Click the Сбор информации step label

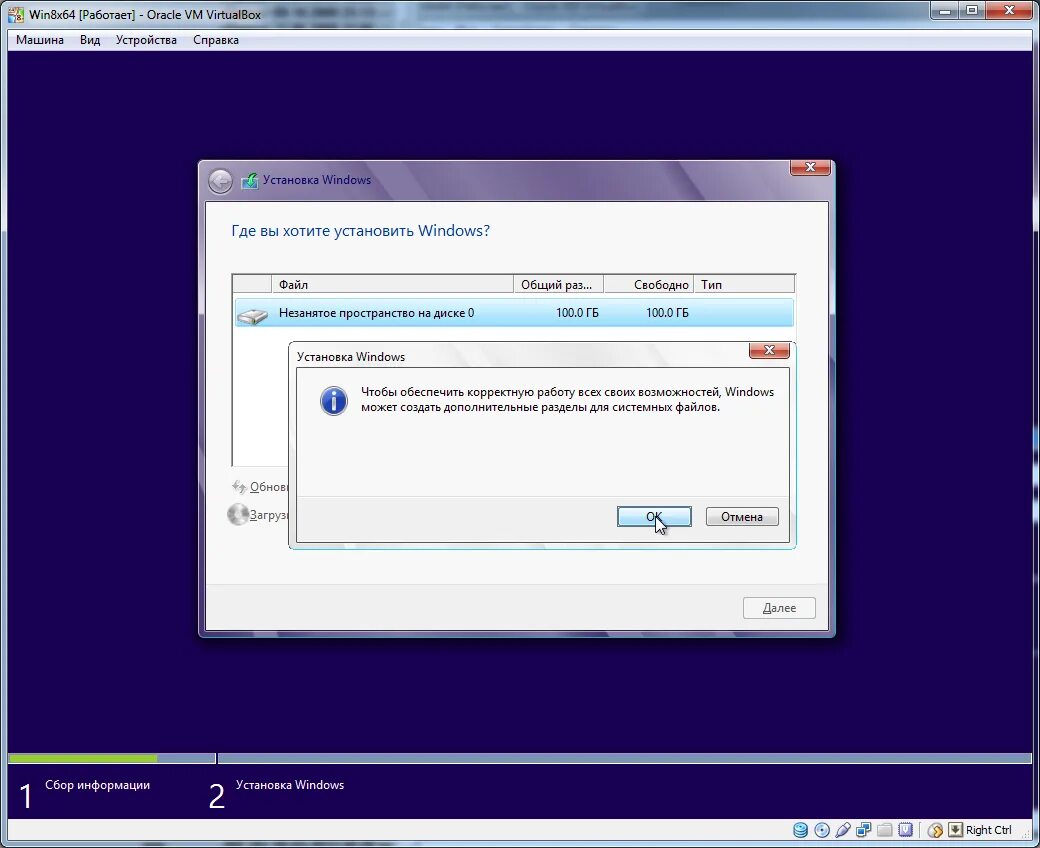[98, 785]
